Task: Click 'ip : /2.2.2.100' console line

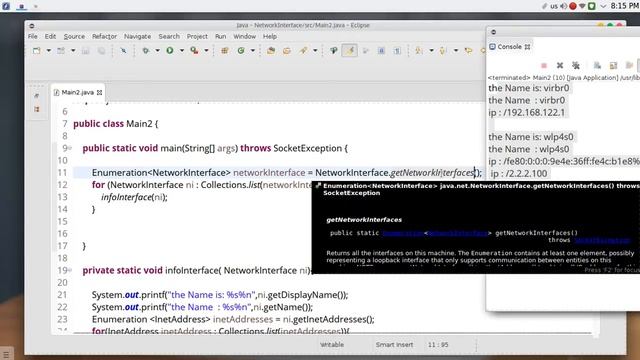Action: click(519, 173)
